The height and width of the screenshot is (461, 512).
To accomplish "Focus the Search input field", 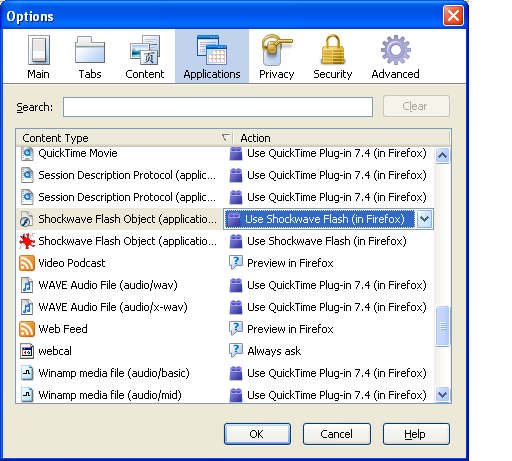I will (x=218, y=107).
